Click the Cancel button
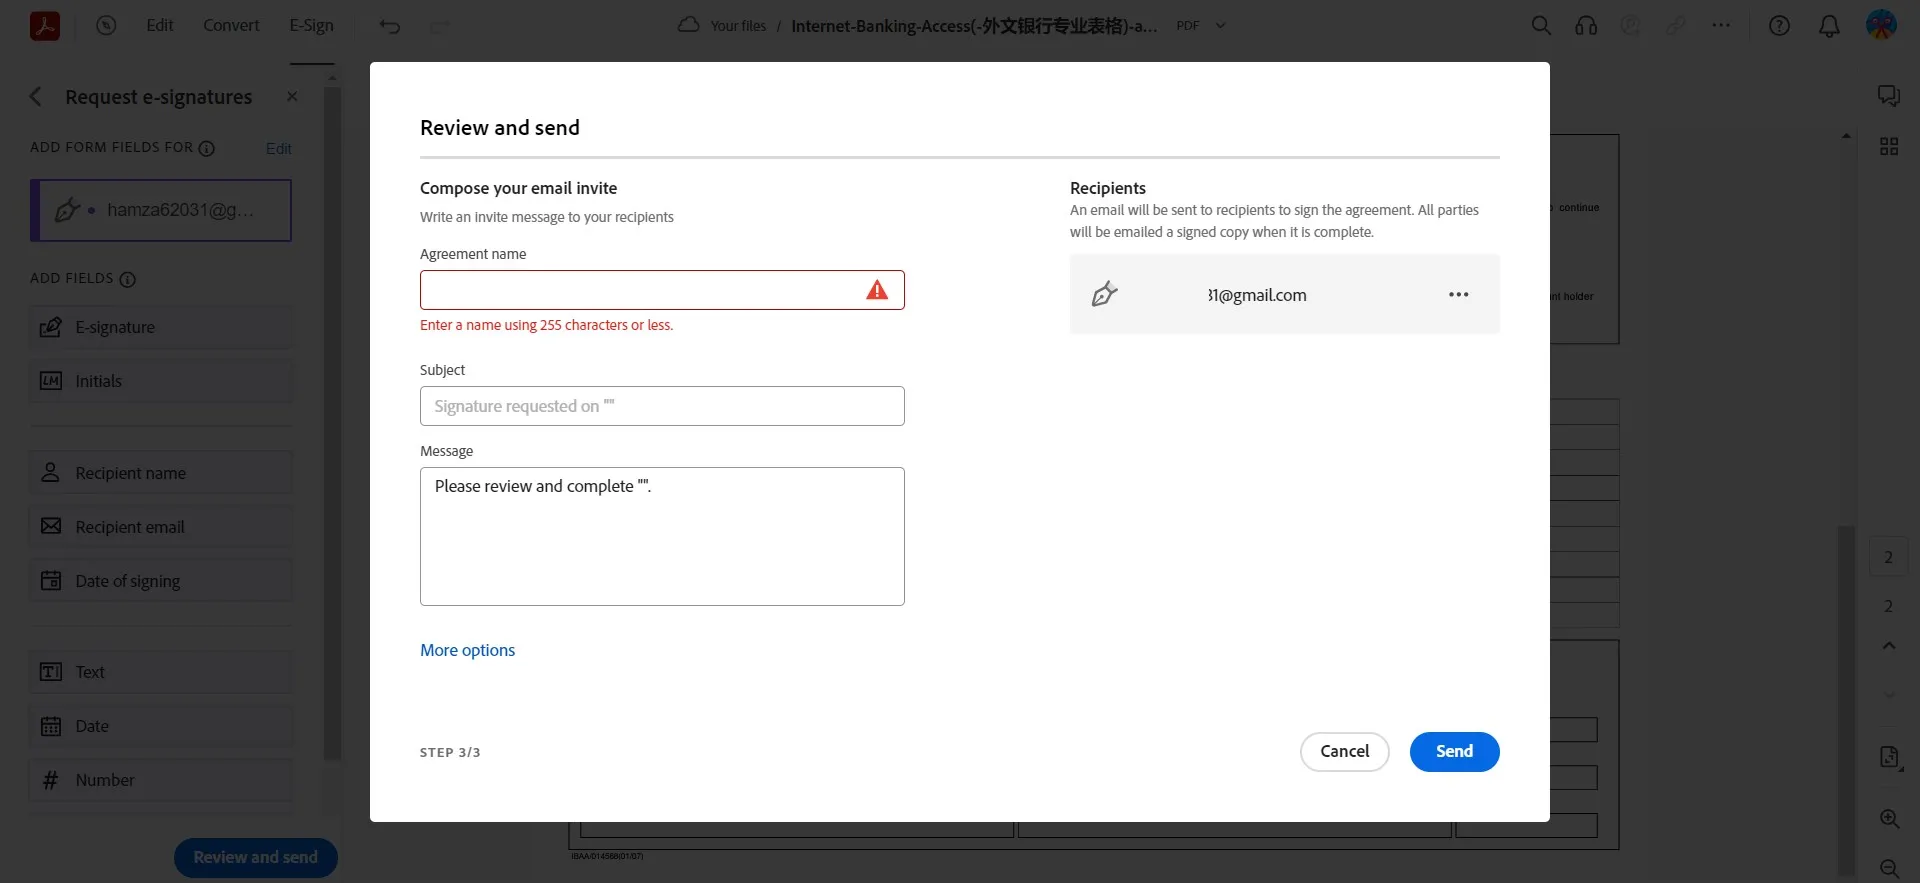Image resolution: width=1920 pixels, height=883 pixels. point(1344,752)
